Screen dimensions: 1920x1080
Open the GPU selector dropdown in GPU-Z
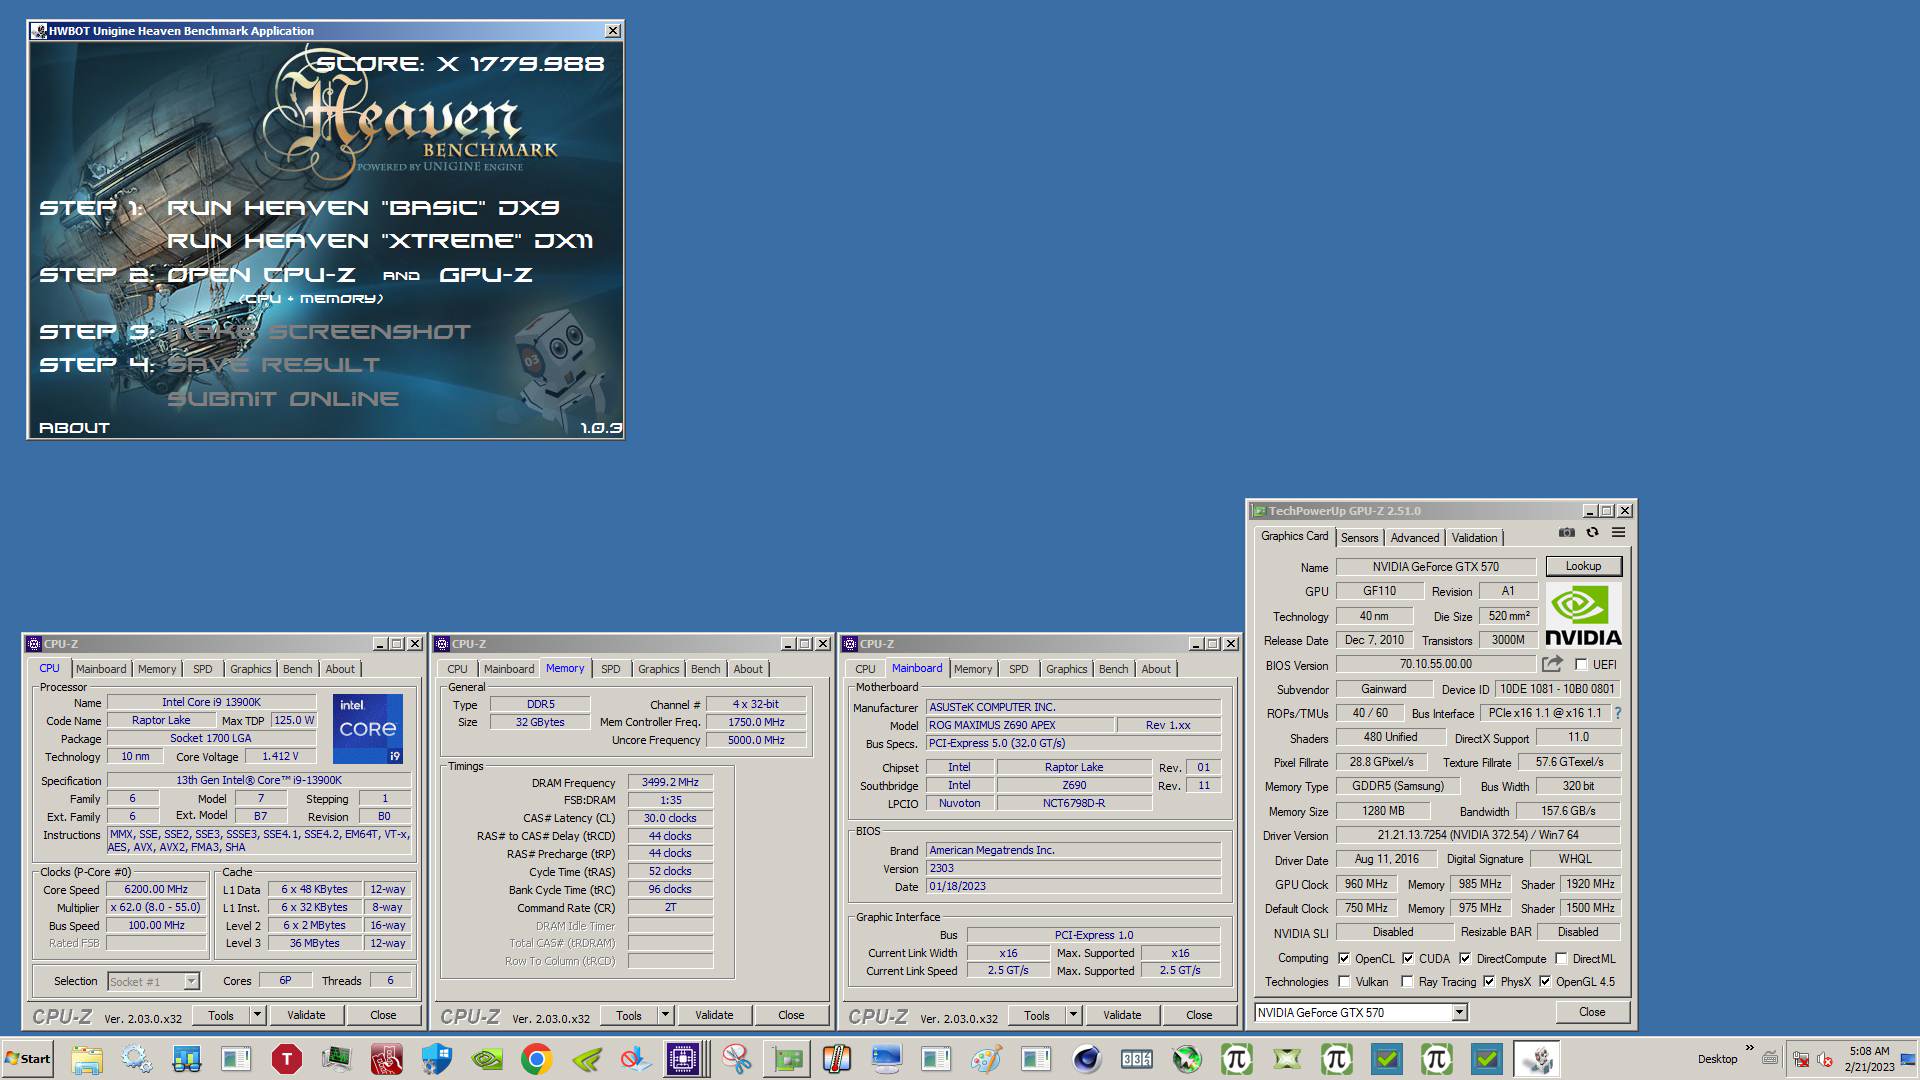(x=1459, y=1013)
